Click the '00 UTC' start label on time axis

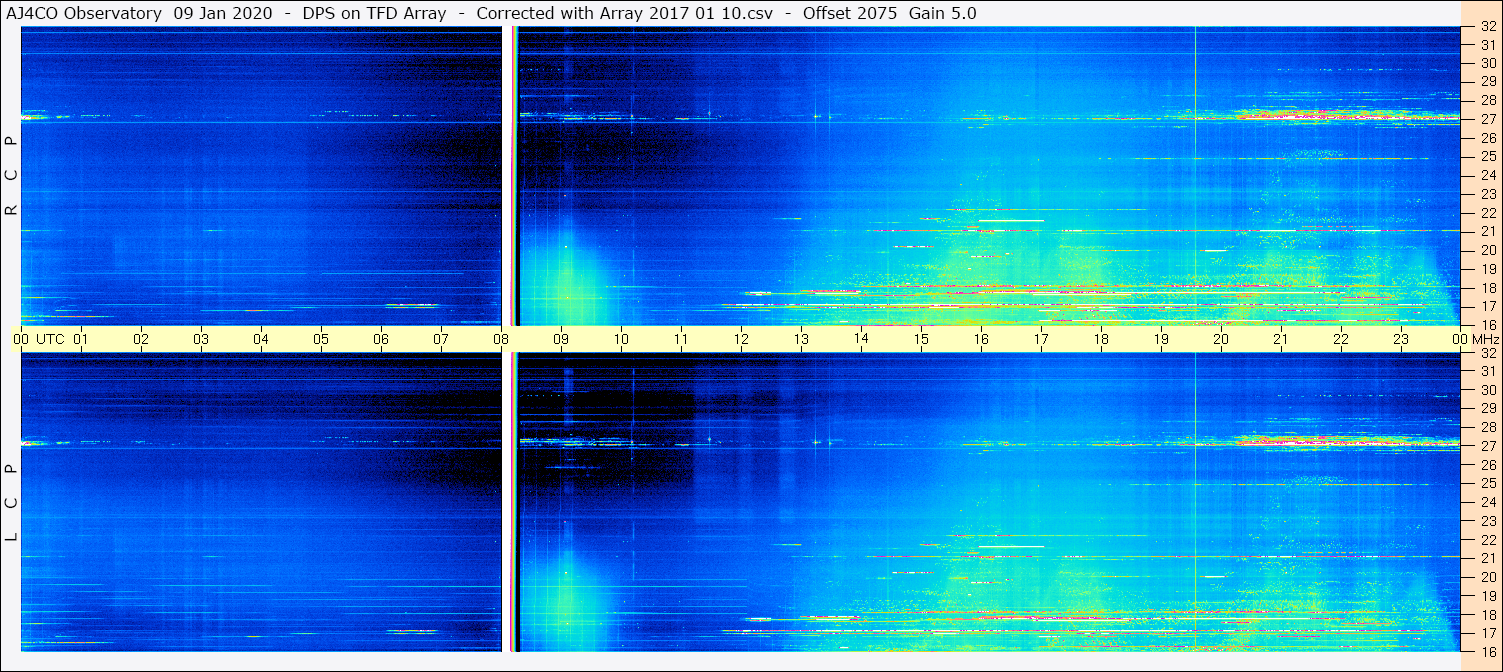point(39,339)
